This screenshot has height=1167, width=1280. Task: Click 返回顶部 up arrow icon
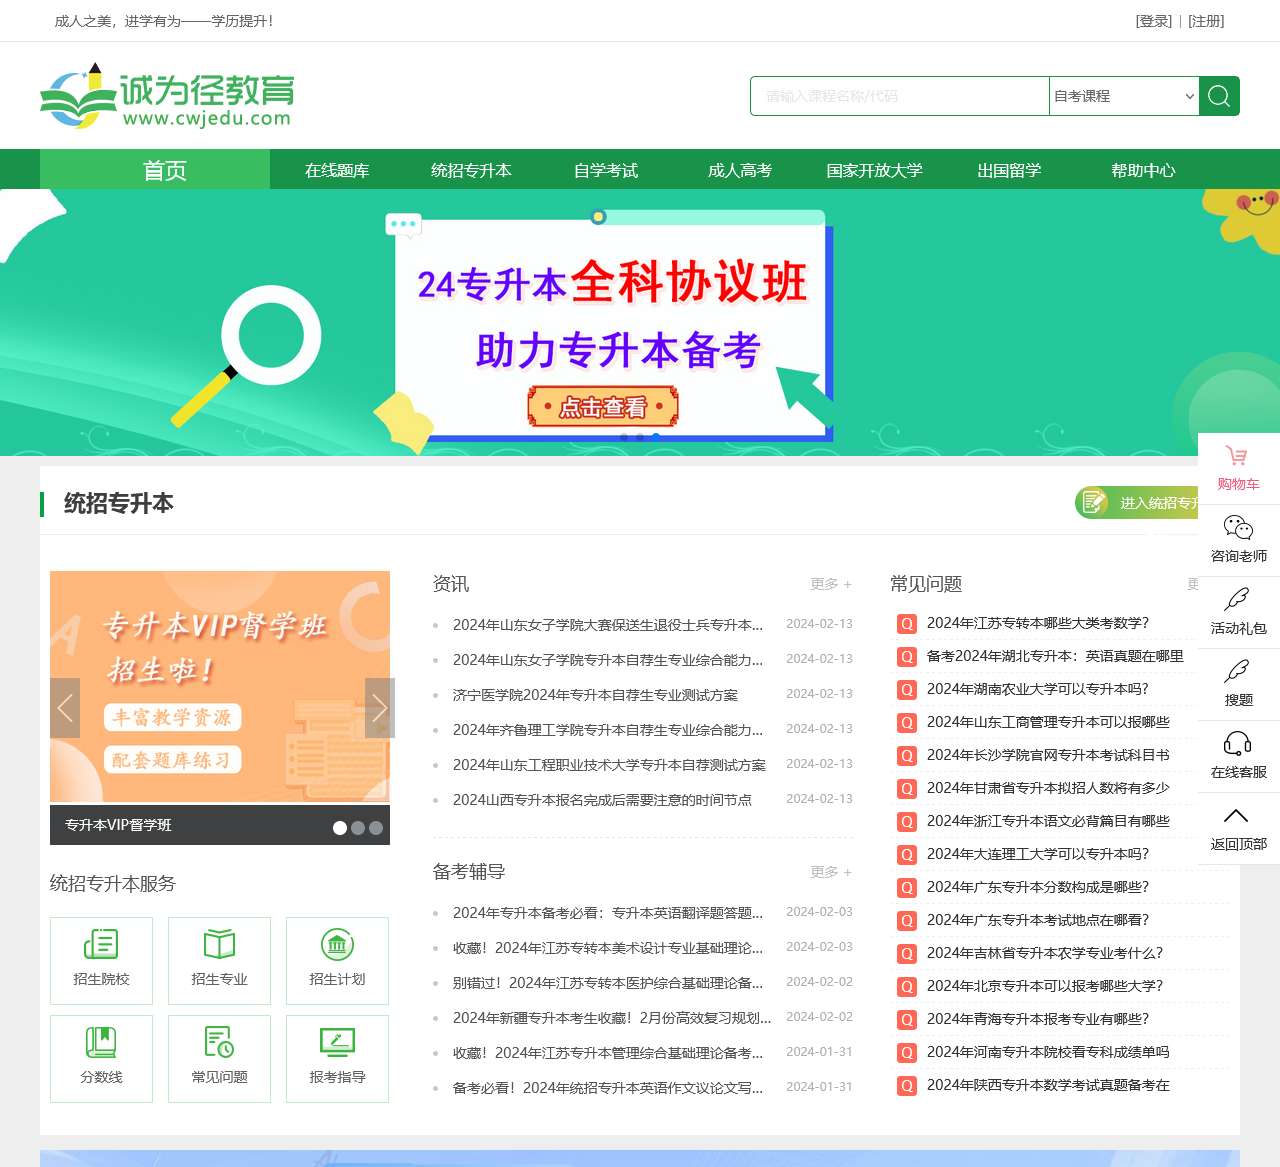[1237, 816]
